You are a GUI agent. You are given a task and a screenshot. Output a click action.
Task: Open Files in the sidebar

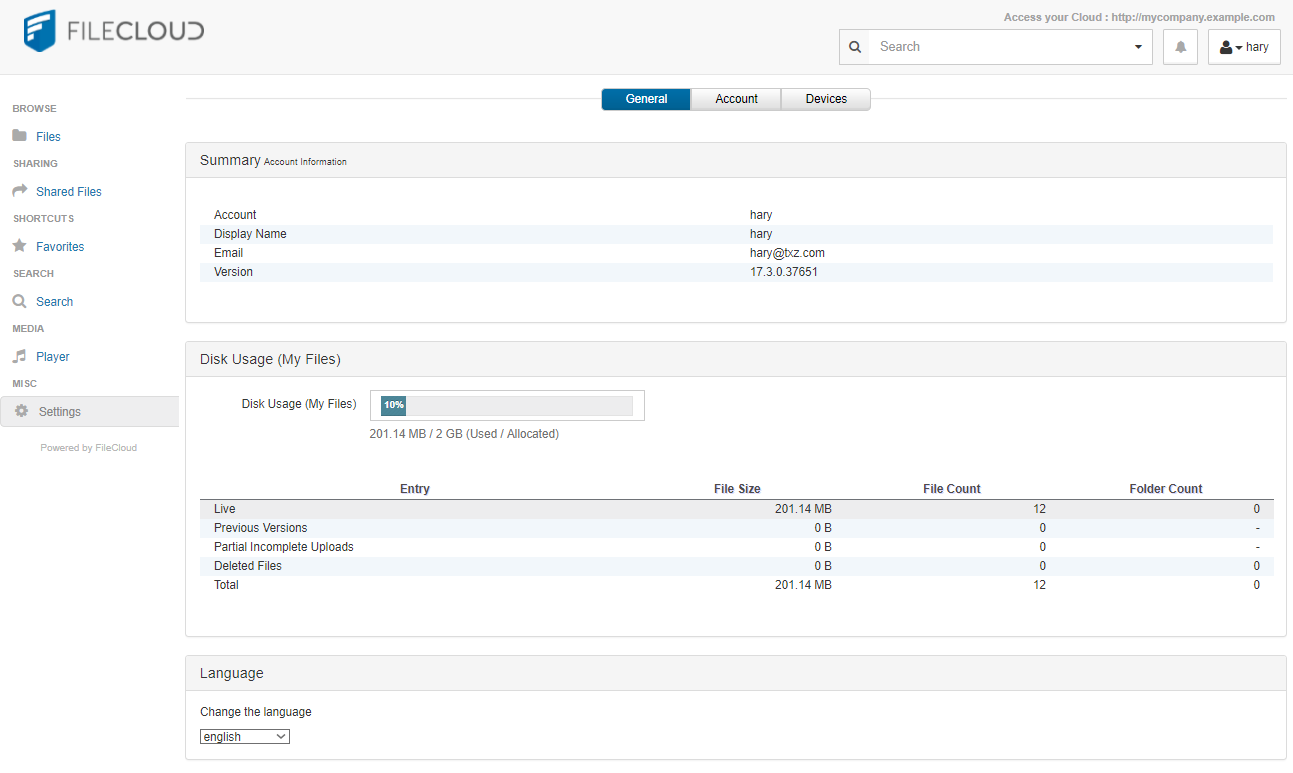pos(48,137)
